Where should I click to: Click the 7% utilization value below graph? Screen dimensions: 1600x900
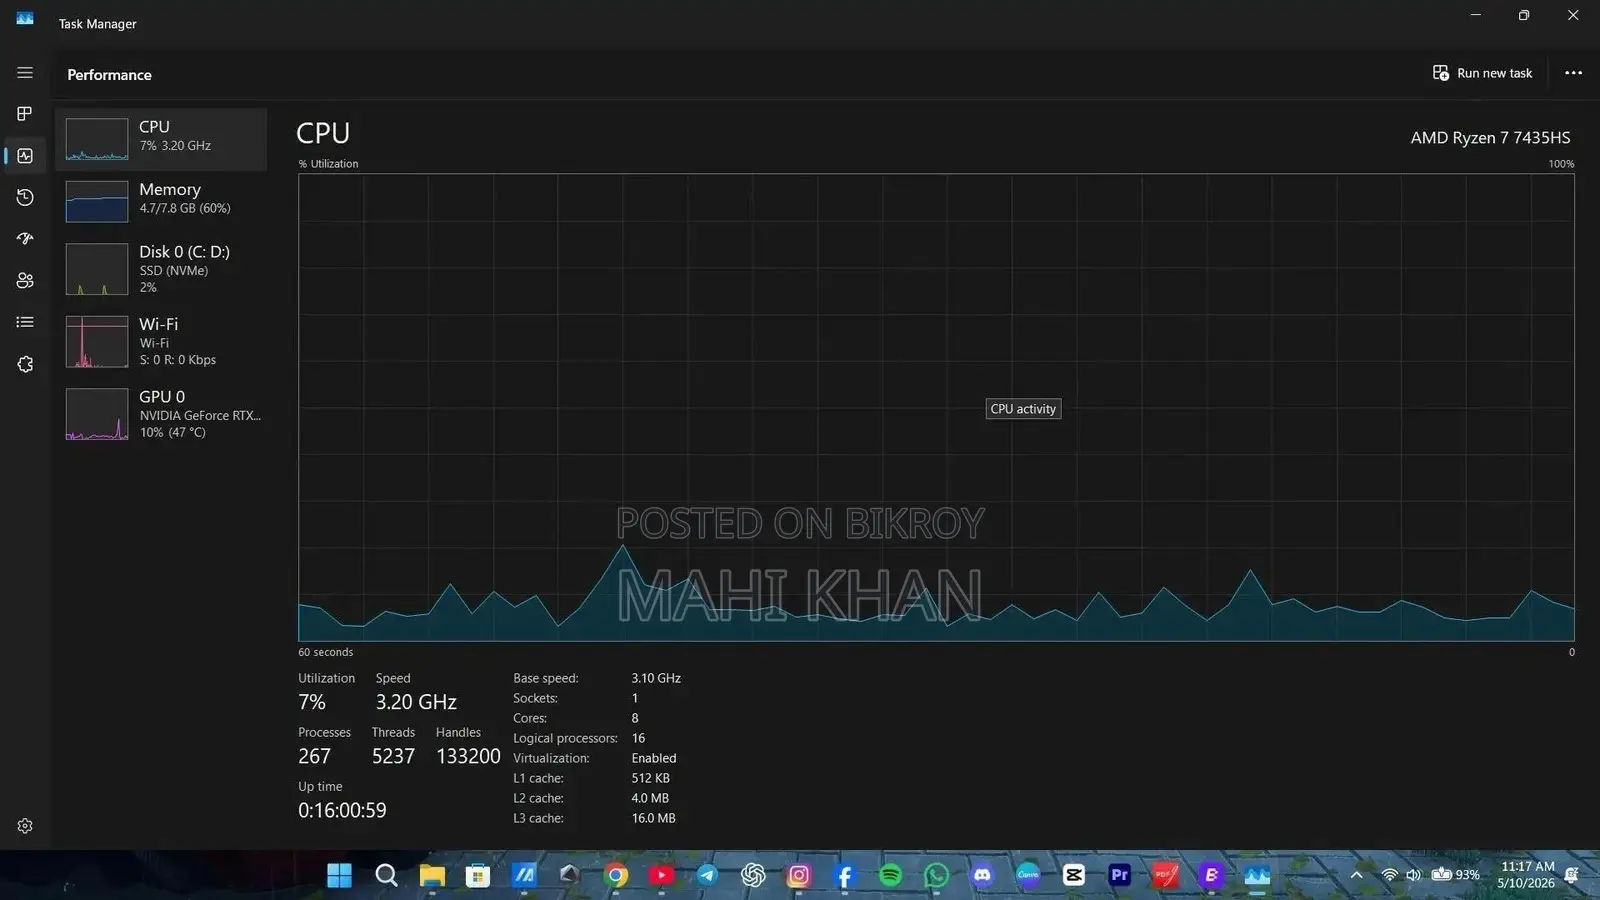point(312,702)
